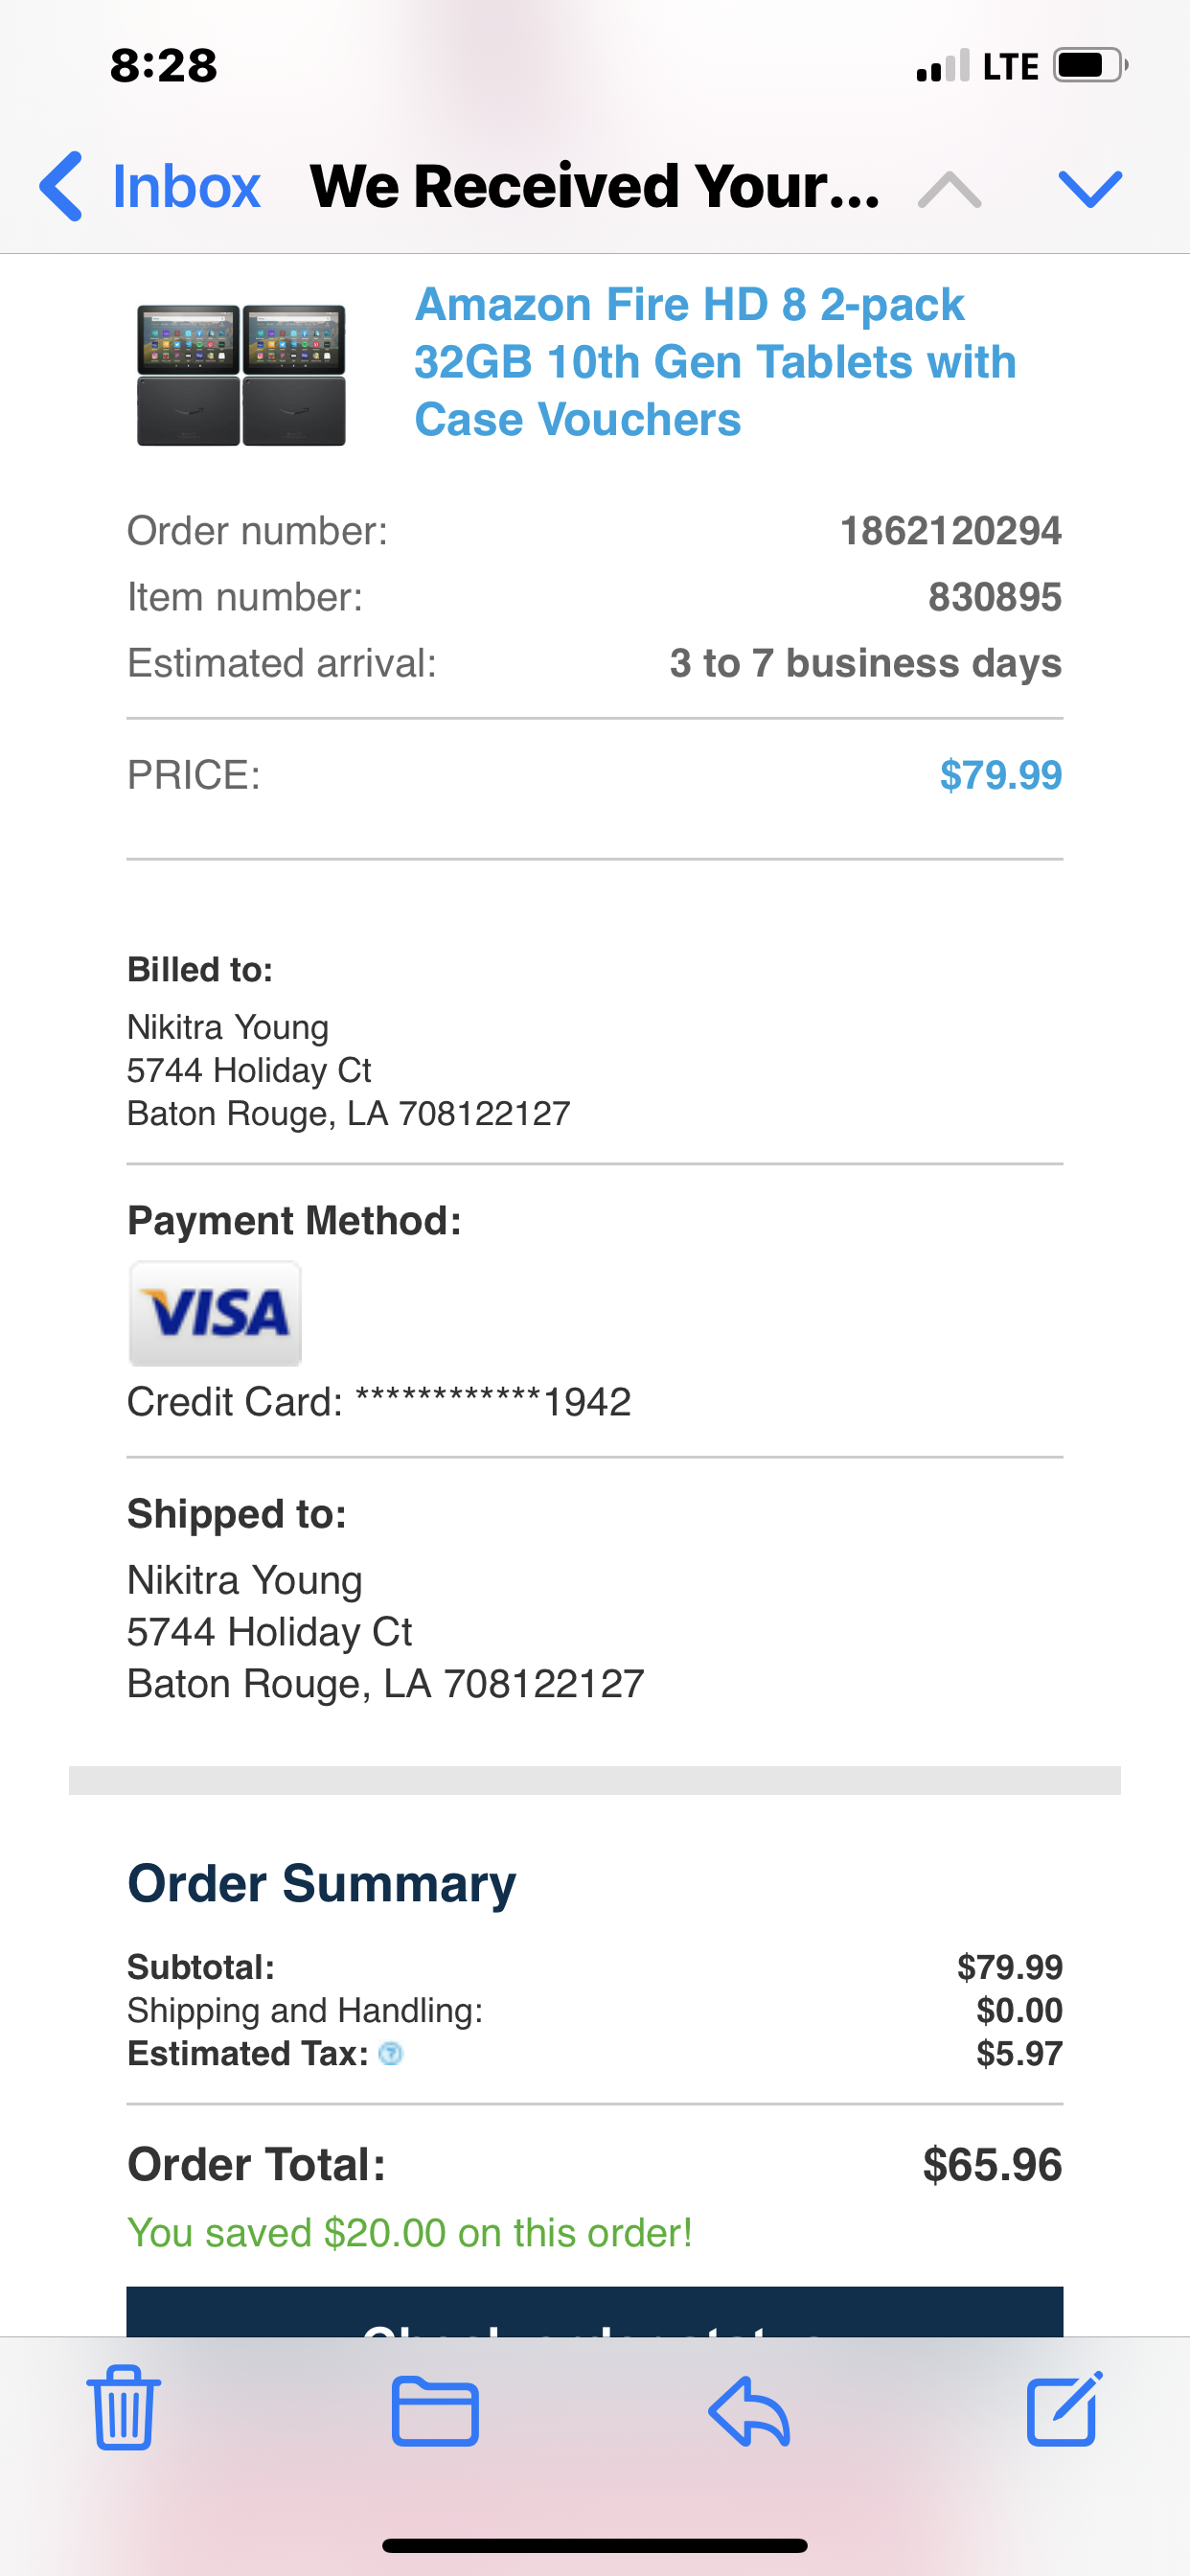Screen dimensions: 1190x2576
Task: Go to previous message with up chevron
Action: (949, 188)
